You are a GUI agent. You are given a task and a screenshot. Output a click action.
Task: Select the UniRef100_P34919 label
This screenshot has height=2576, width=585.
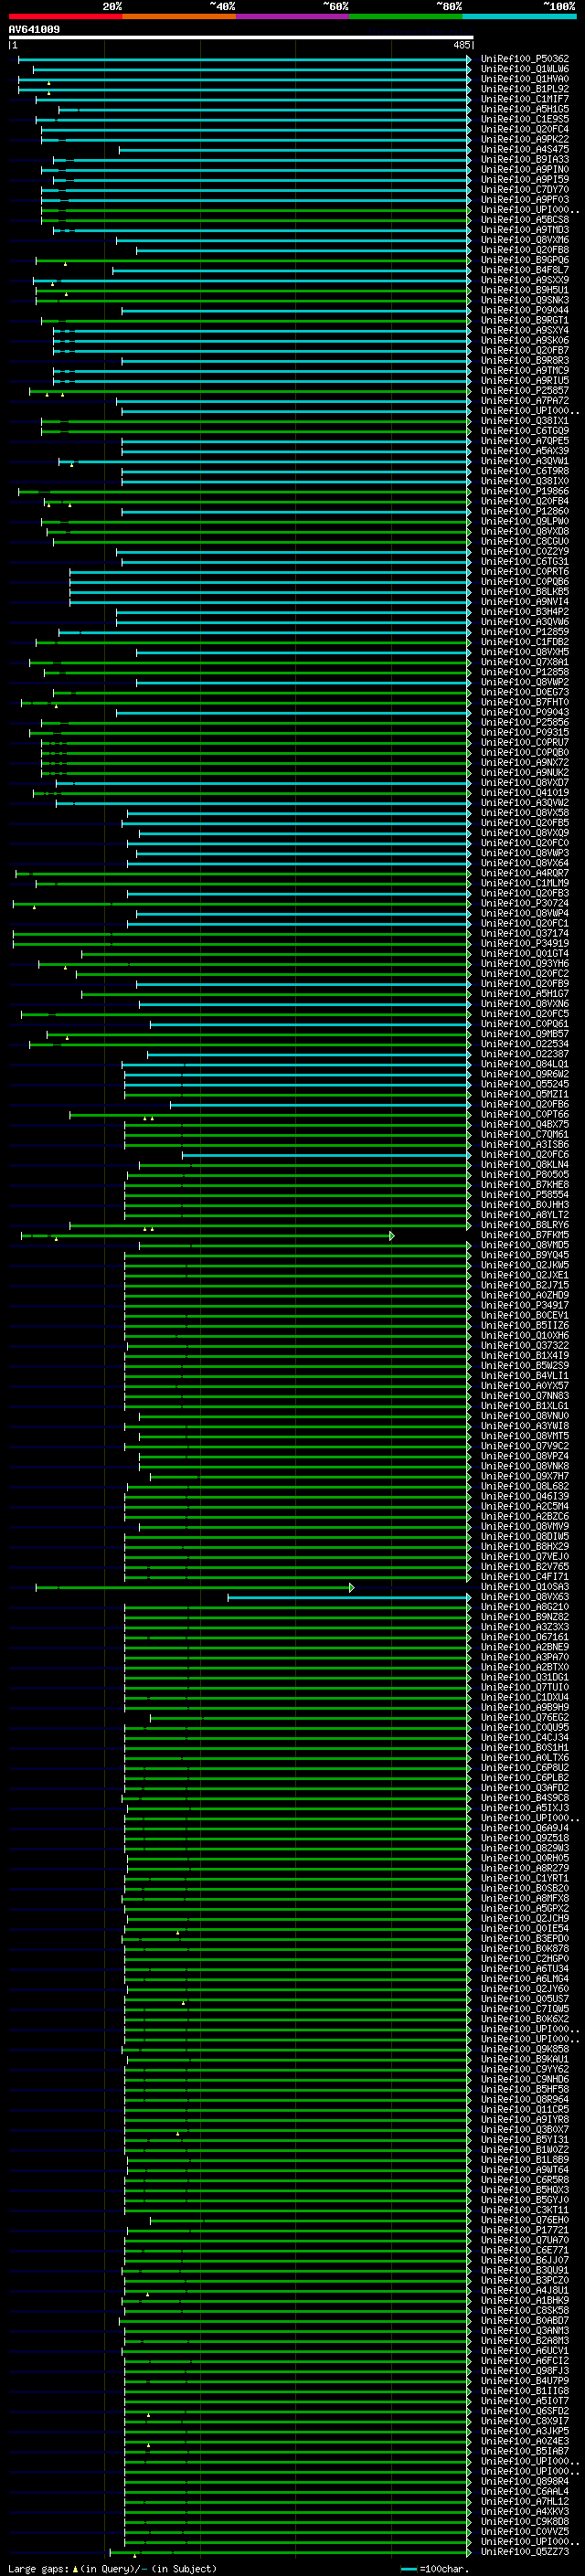[525, 943]
